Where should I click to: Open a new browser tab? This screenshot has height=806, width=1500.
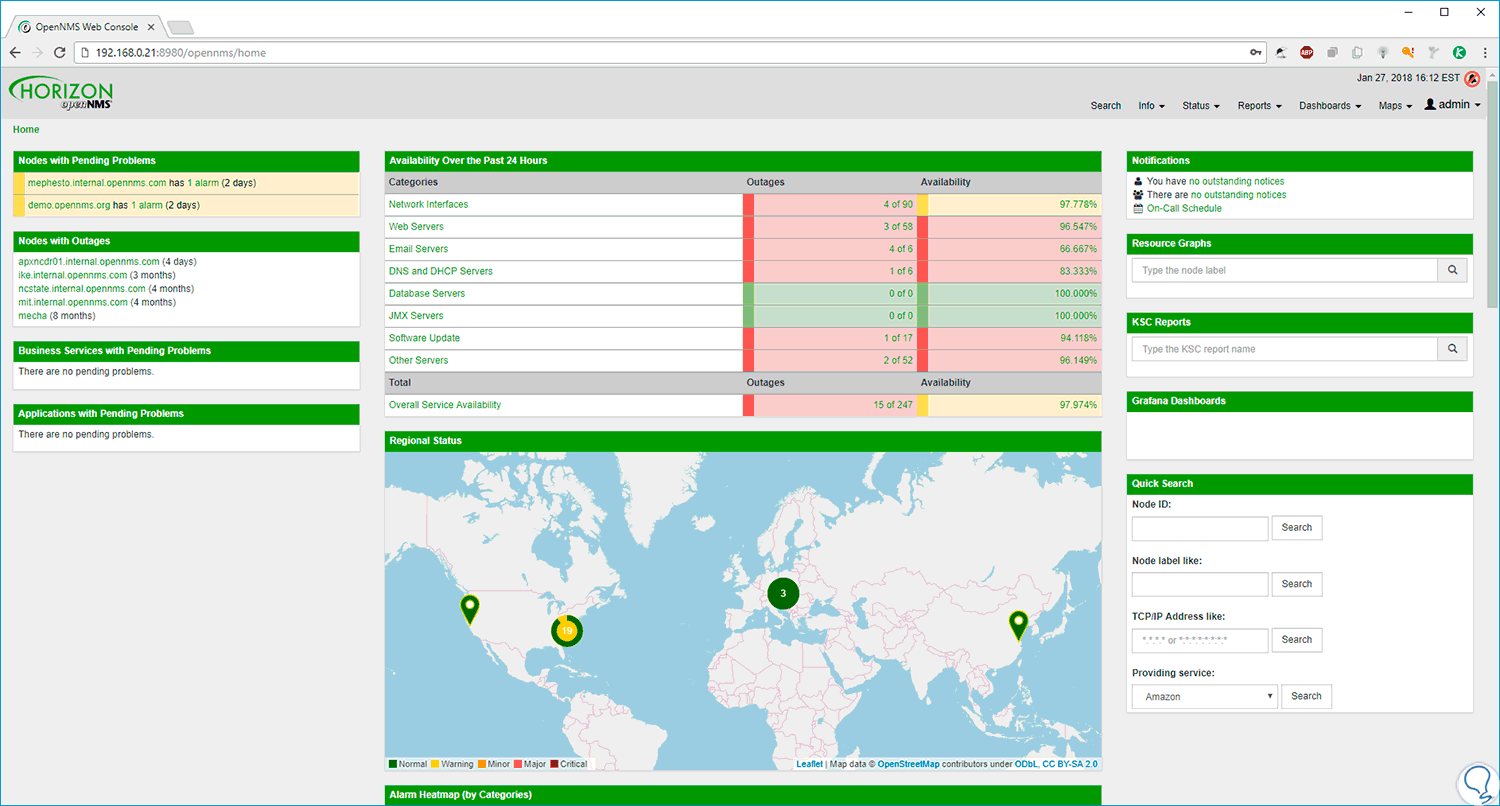click(x=180, y=27)
